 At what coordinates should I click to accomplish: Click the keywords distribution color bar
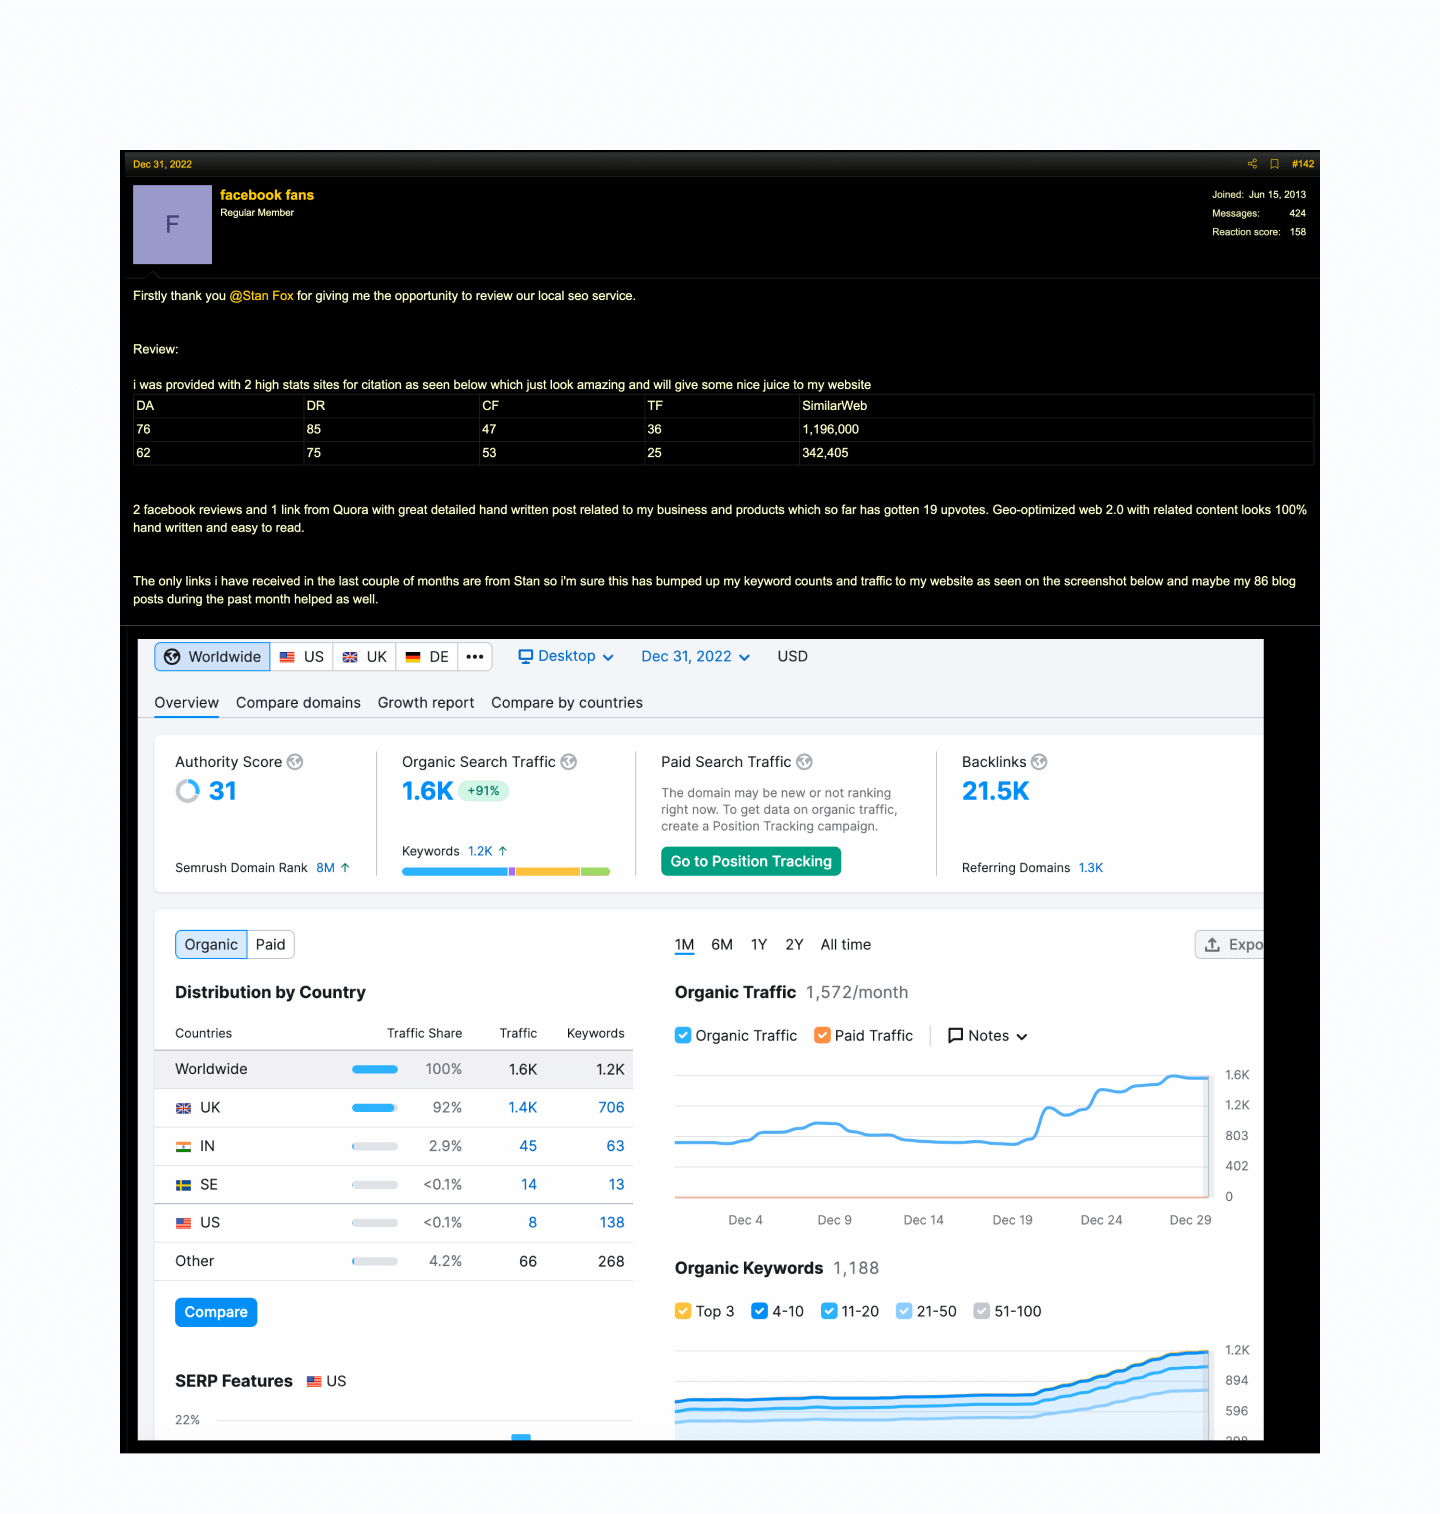[x=506, y=872]
